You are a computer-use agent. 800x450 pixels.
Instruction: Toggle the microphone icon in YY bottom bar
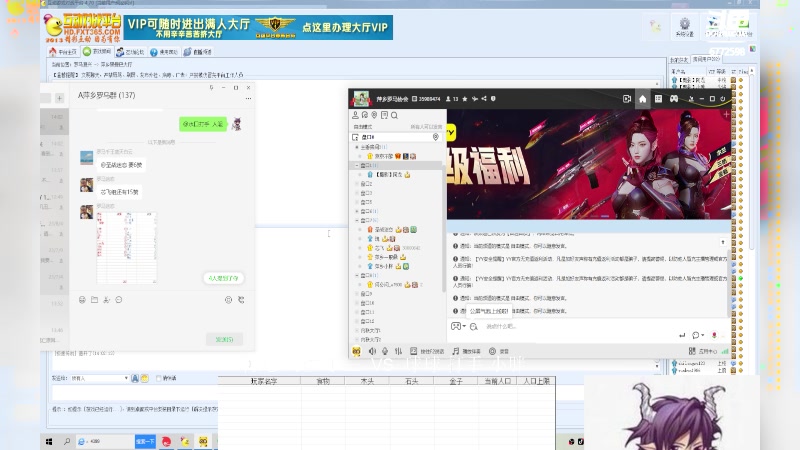click(x=385, y=351)
